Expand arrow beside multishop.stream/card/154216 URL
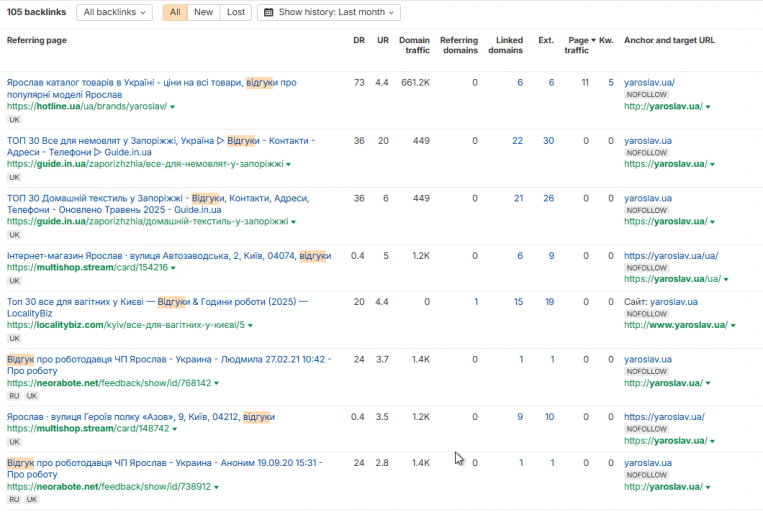The image size is (763, 512). click(x=173, y=268)
